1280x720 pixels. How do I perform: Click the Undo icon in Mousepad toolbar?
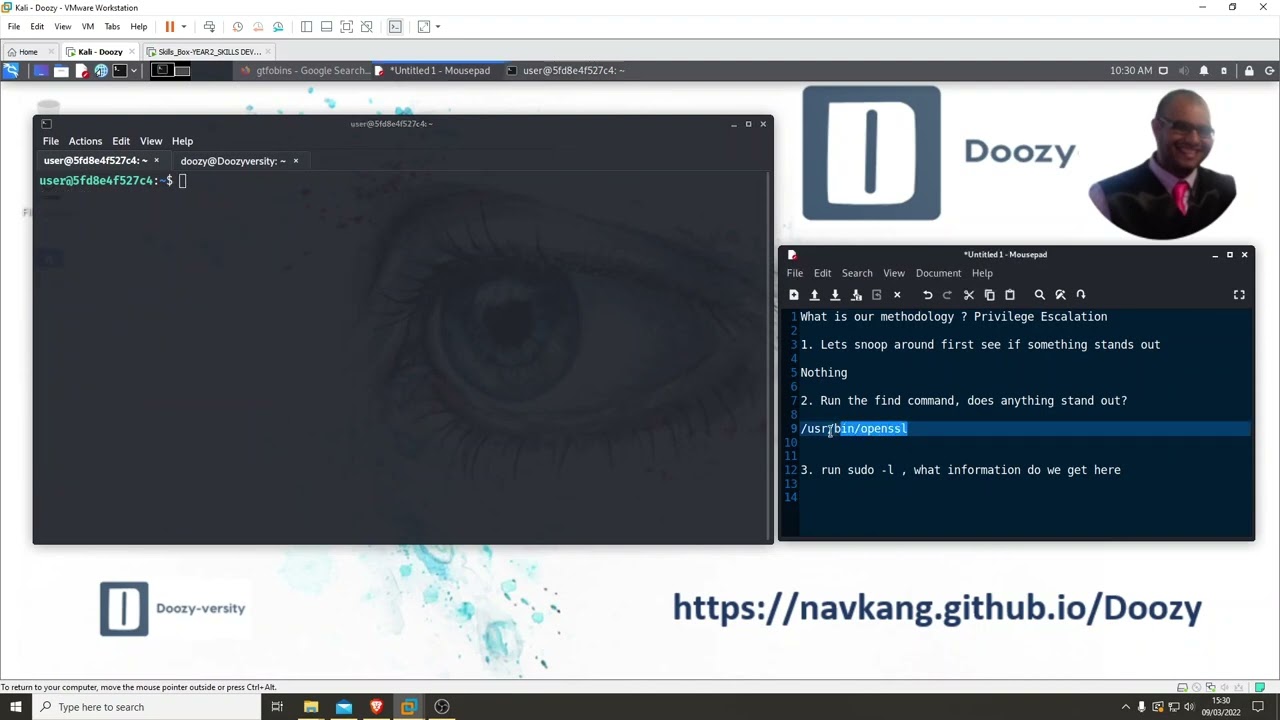(927, 295)
